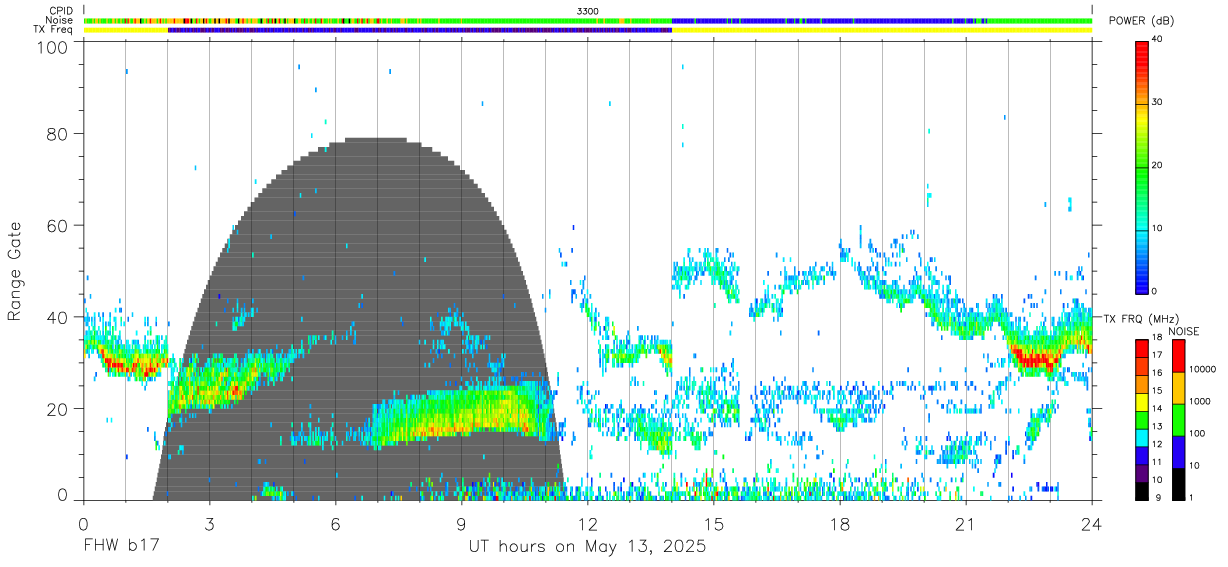
Task: Click noise scale value 10000
Action: tap(1203, 369)
